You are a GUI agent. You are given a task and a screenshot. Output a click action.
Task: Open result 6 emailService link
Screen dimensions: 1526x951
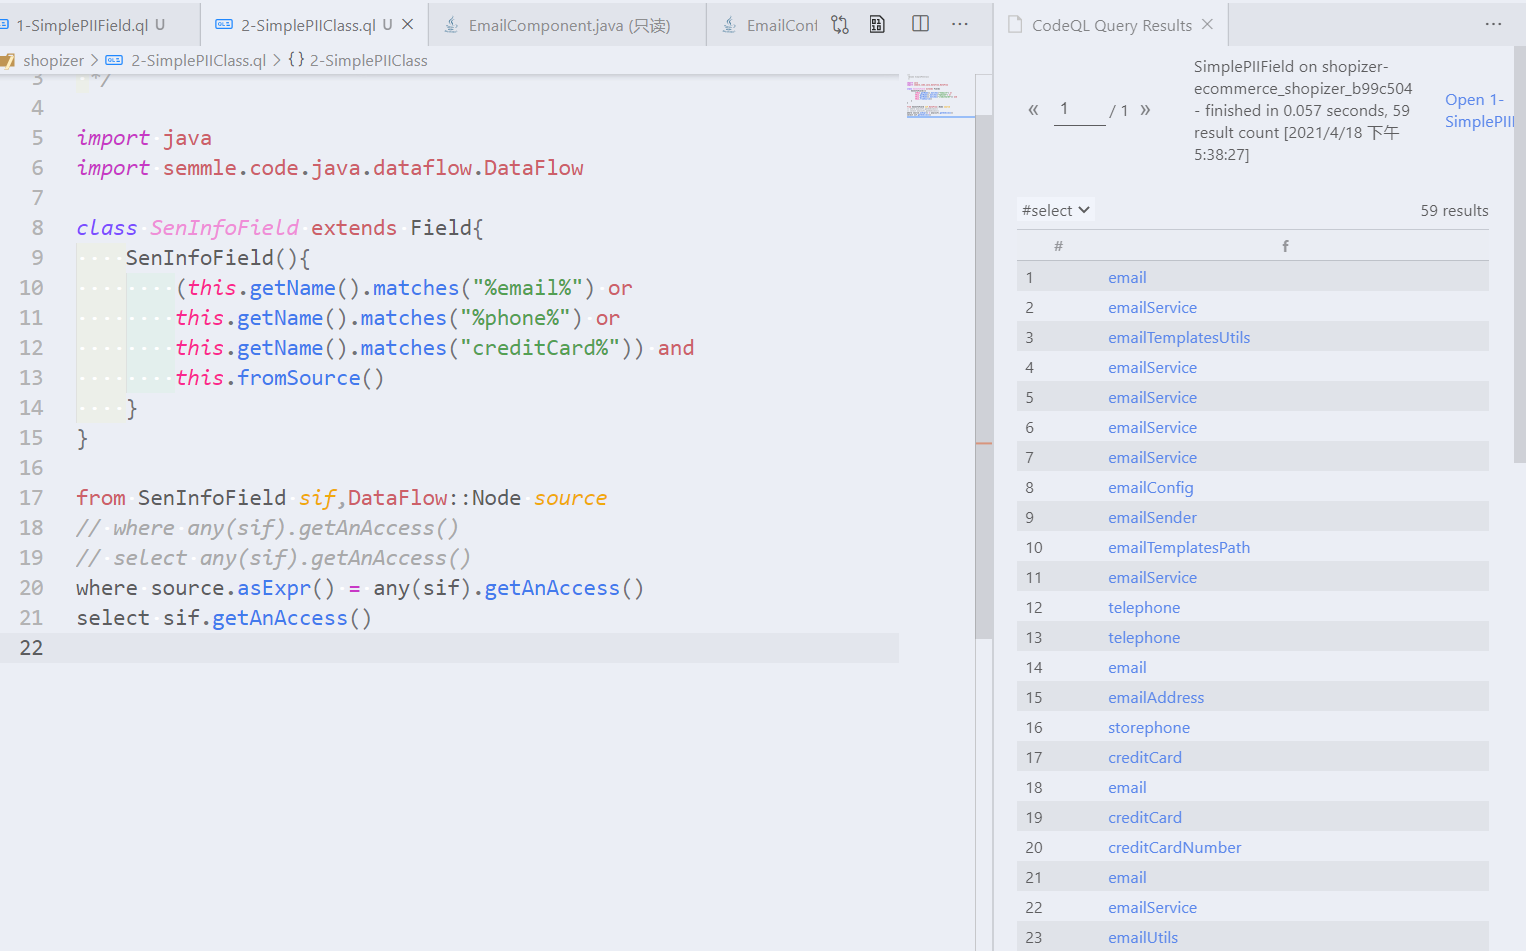coord(1152,427)
